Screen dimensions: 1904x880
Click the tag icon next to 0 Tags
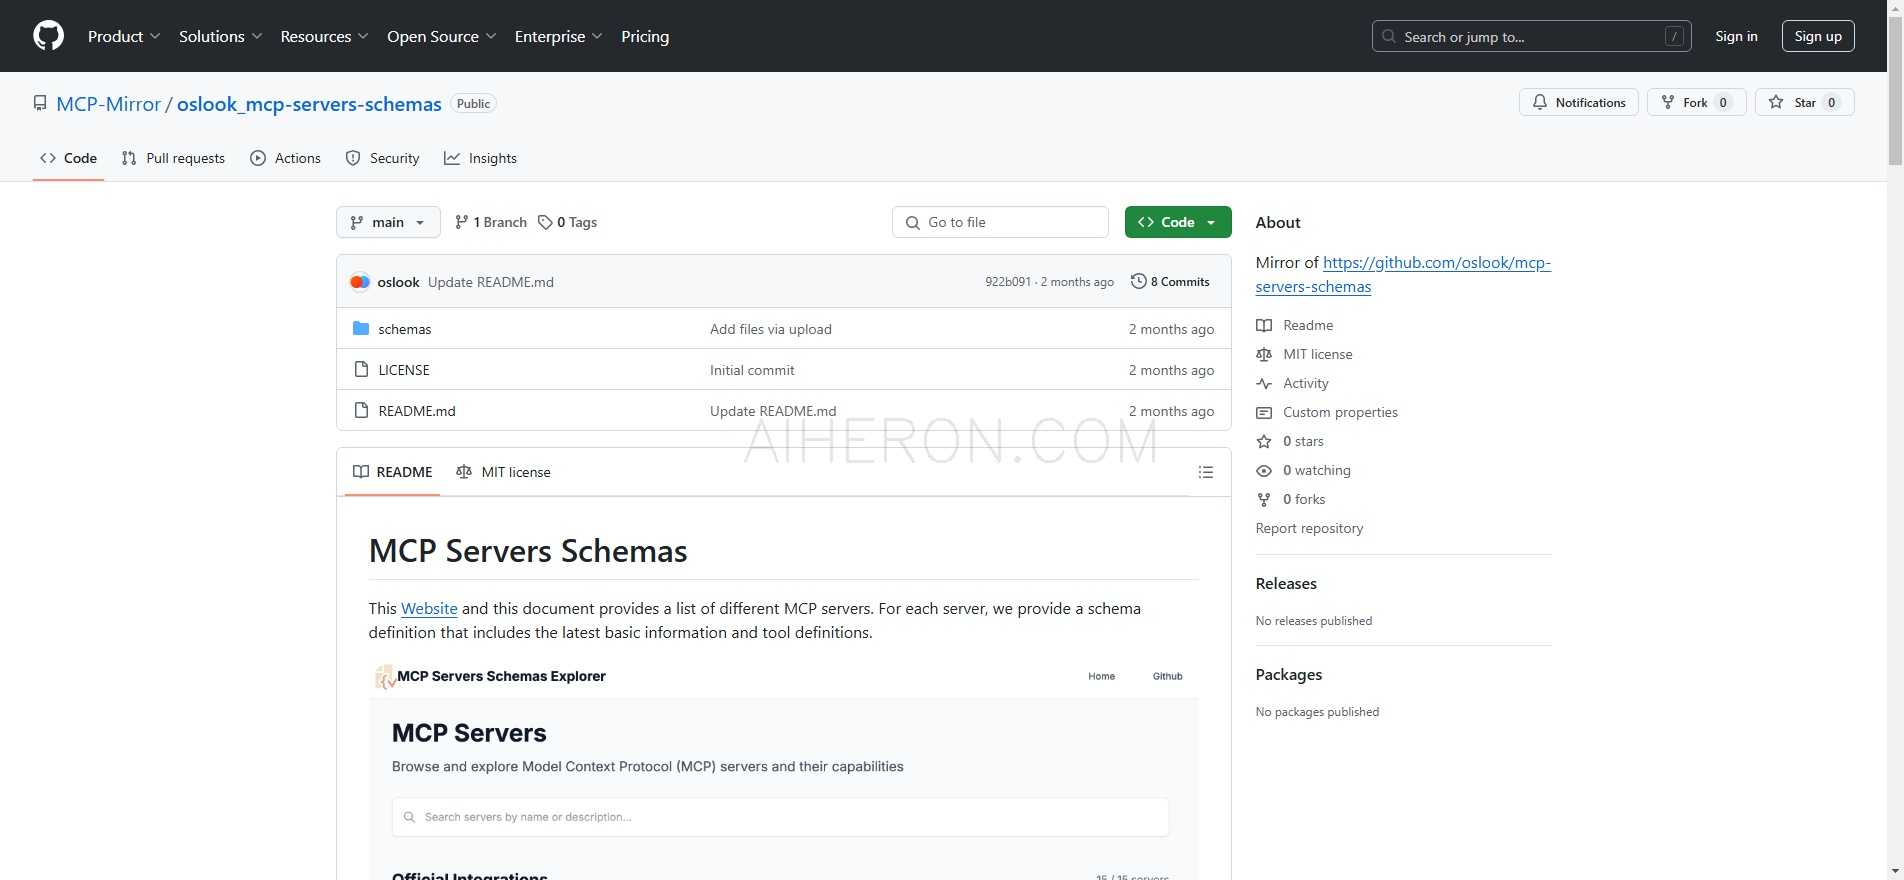tap(545, 222)
